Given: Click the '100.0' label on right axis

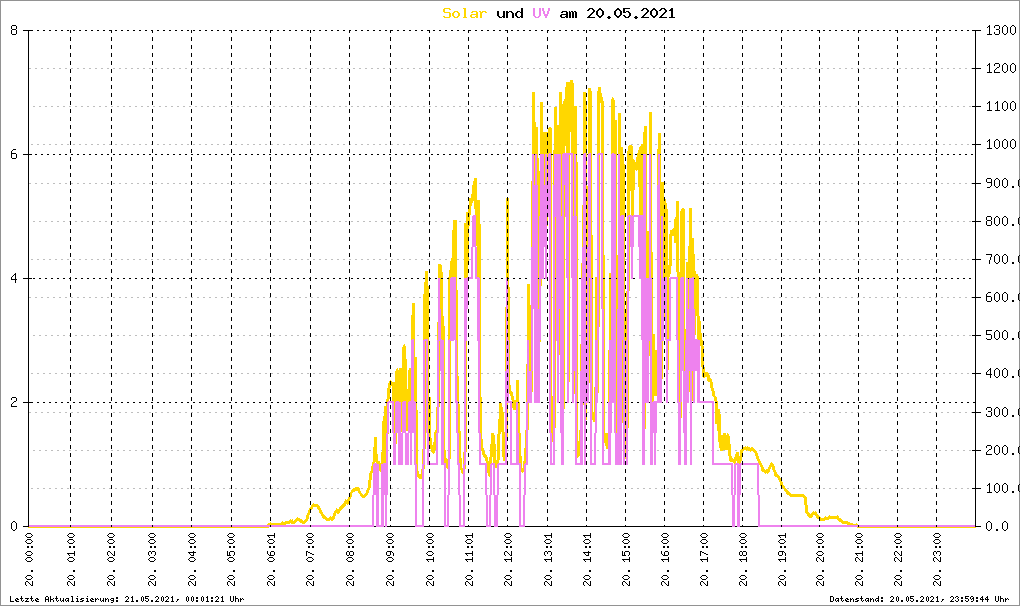Looking at the screenshot, I should (x=1002, y=488).
